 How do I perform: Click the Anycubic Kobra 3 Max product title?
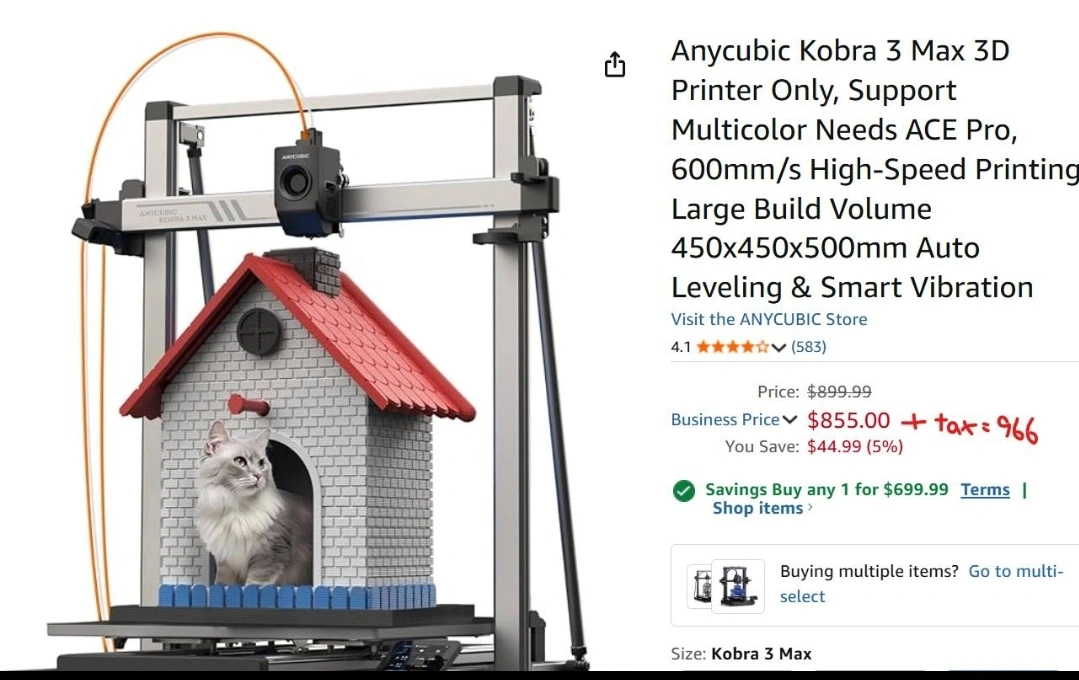click(874, 169)
